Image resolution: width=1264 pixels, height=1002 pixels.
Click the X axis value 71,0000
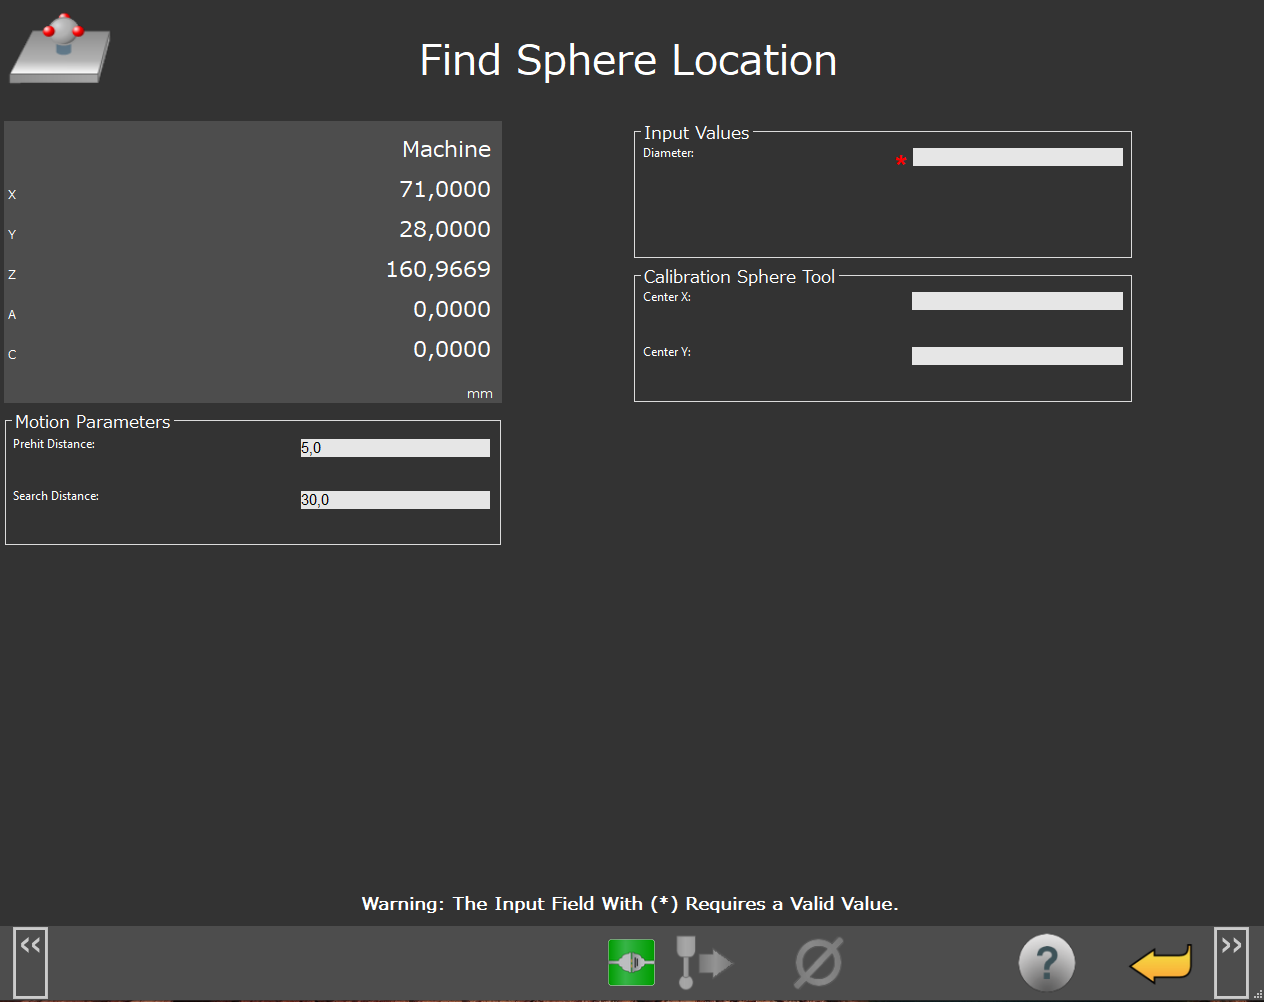[444, 189]
